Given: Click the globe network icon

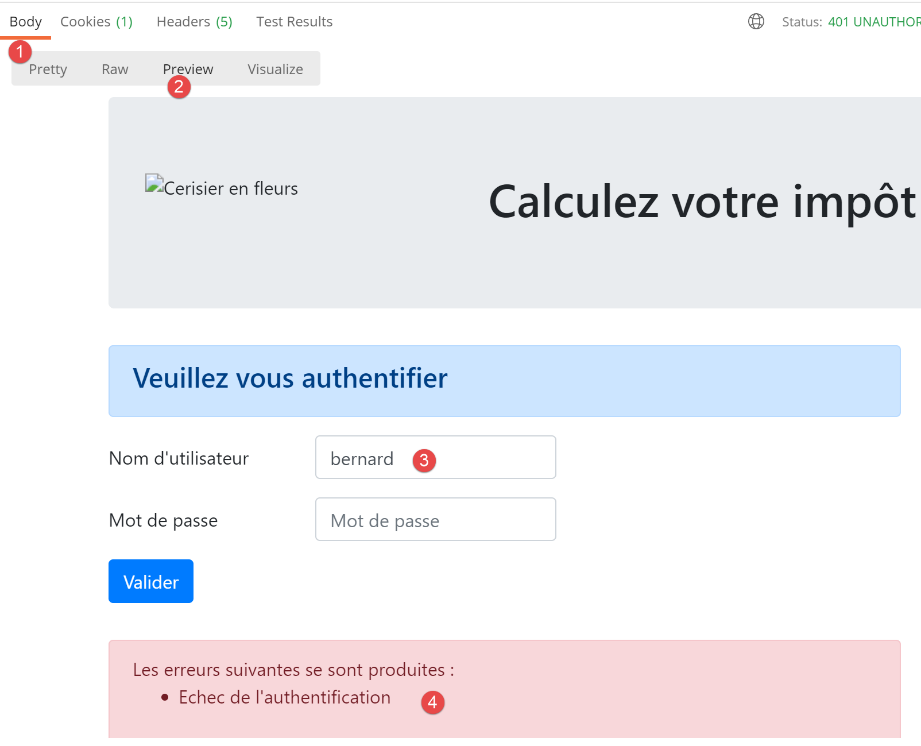Looking at the screenshot, I should point(756,21).
